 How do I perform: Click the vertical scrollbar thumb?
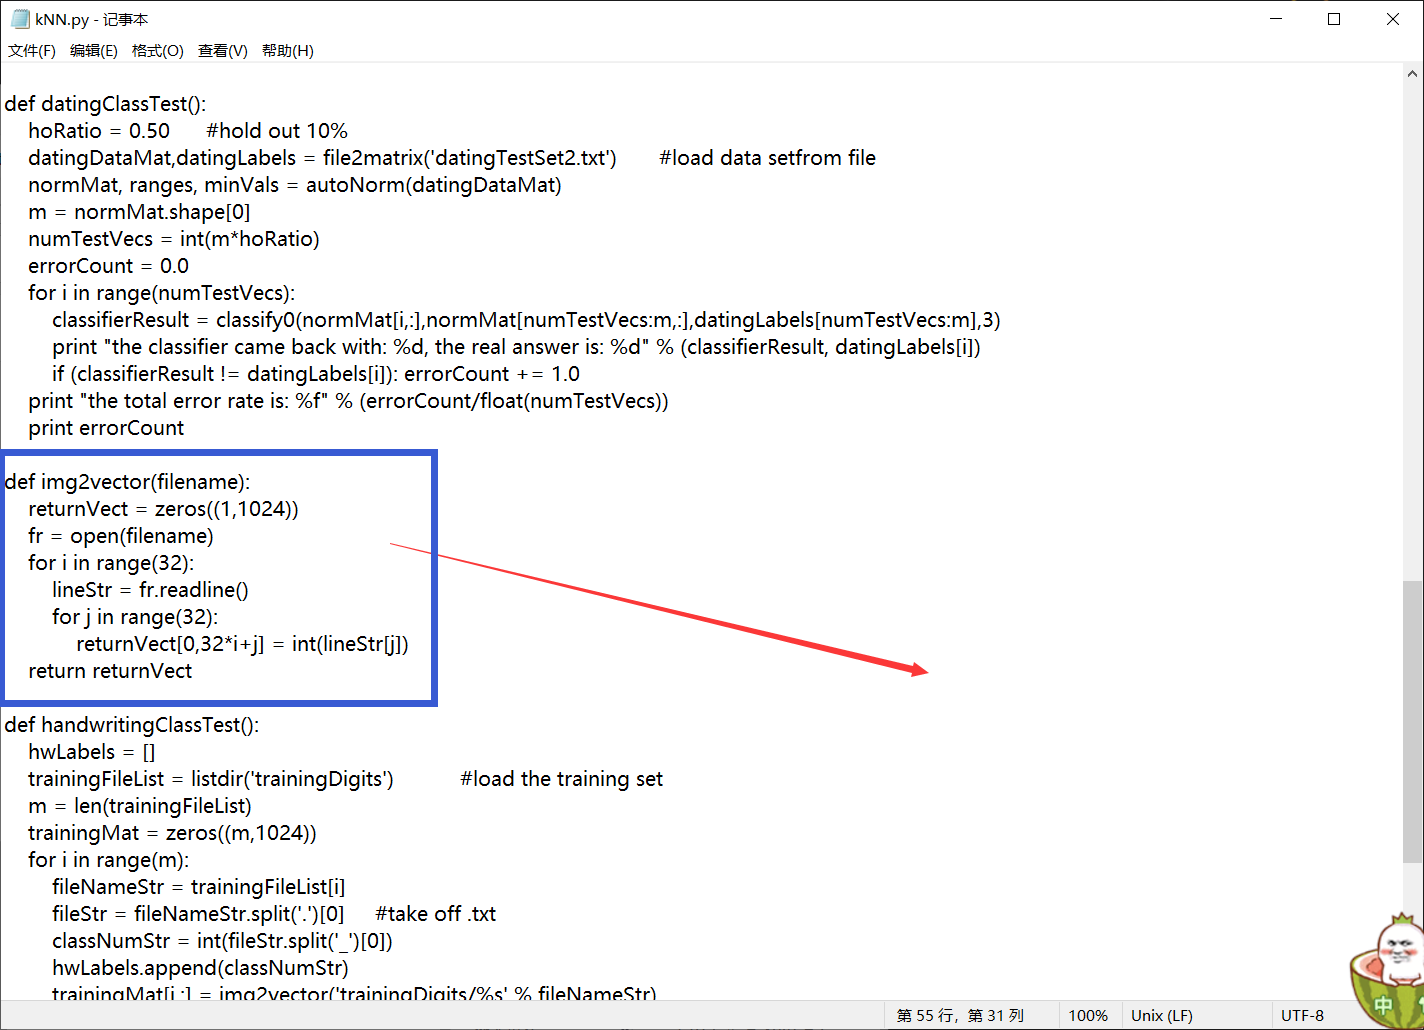pos(1413,721)
